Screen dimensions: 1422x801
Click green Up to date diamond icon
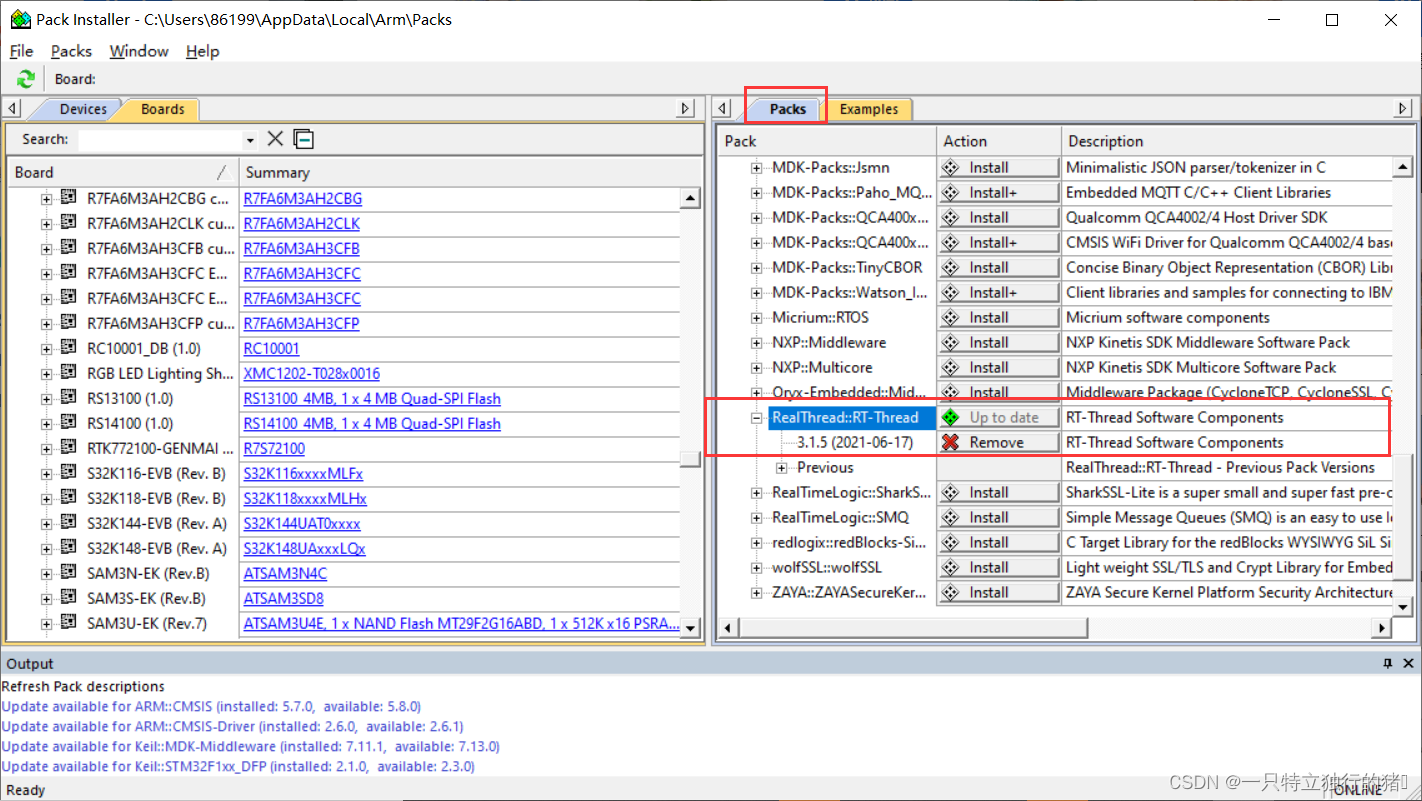951,417
